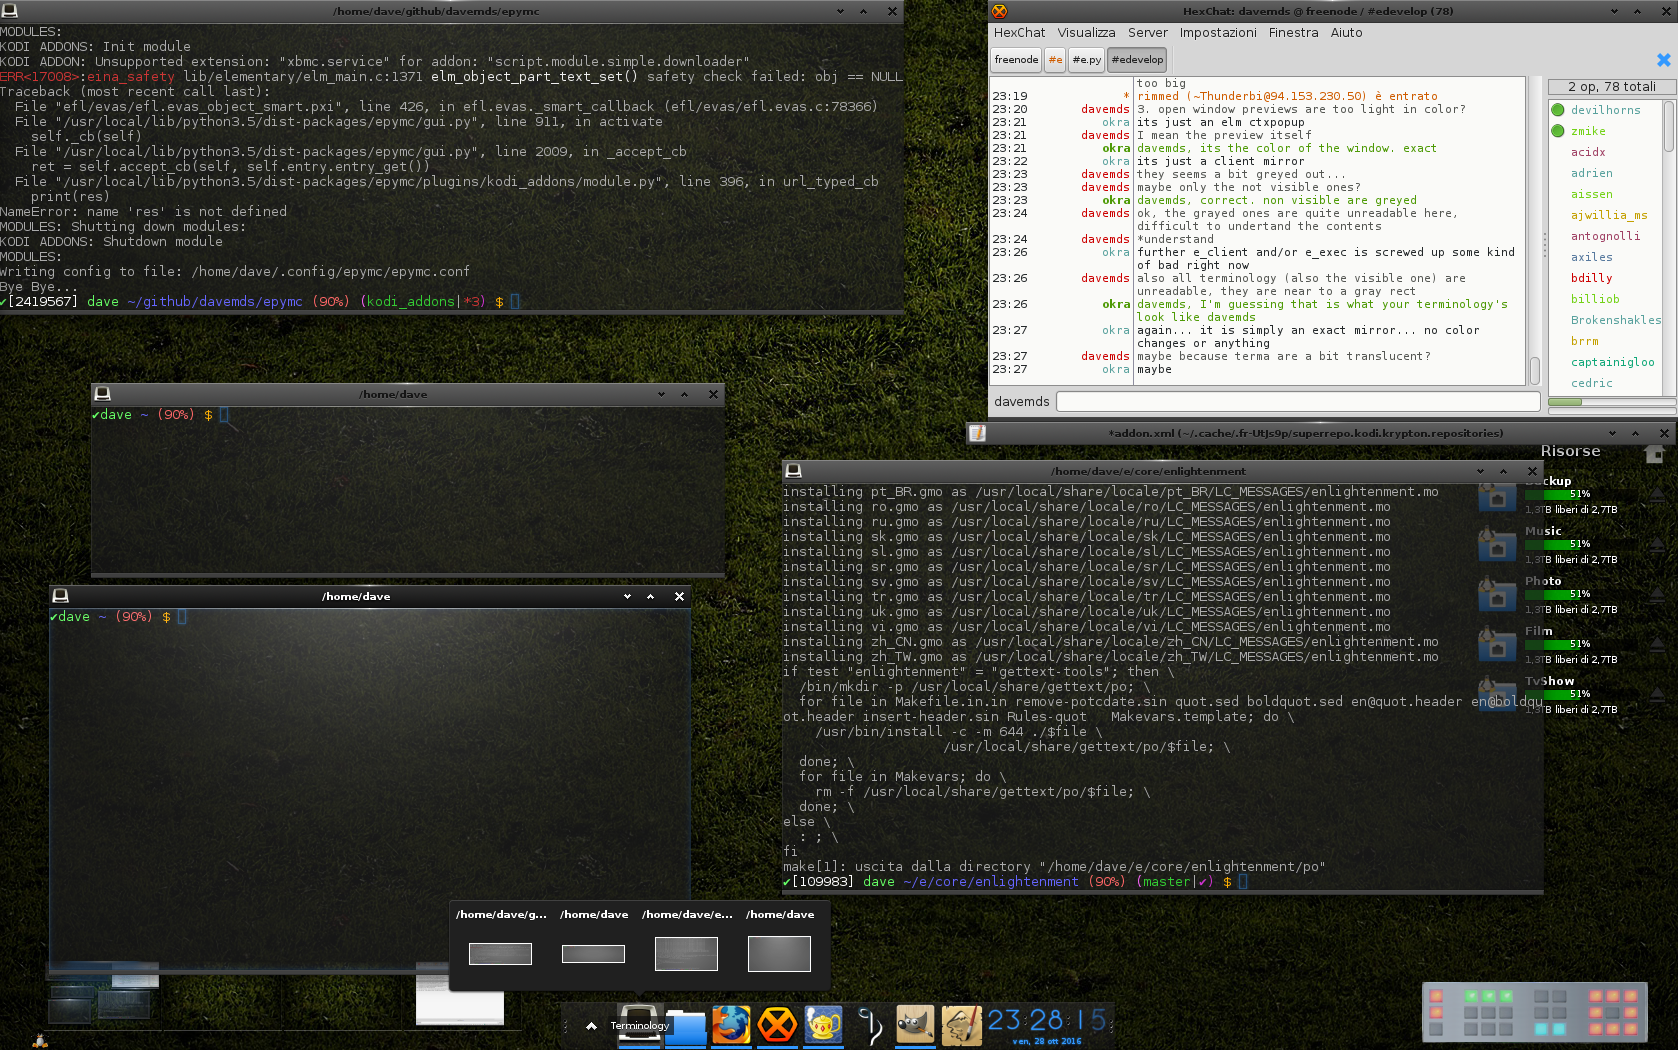Screen dimensions: 1678x1050
Task: Select the rightmost /home/dave window preview
Action: 779,954
